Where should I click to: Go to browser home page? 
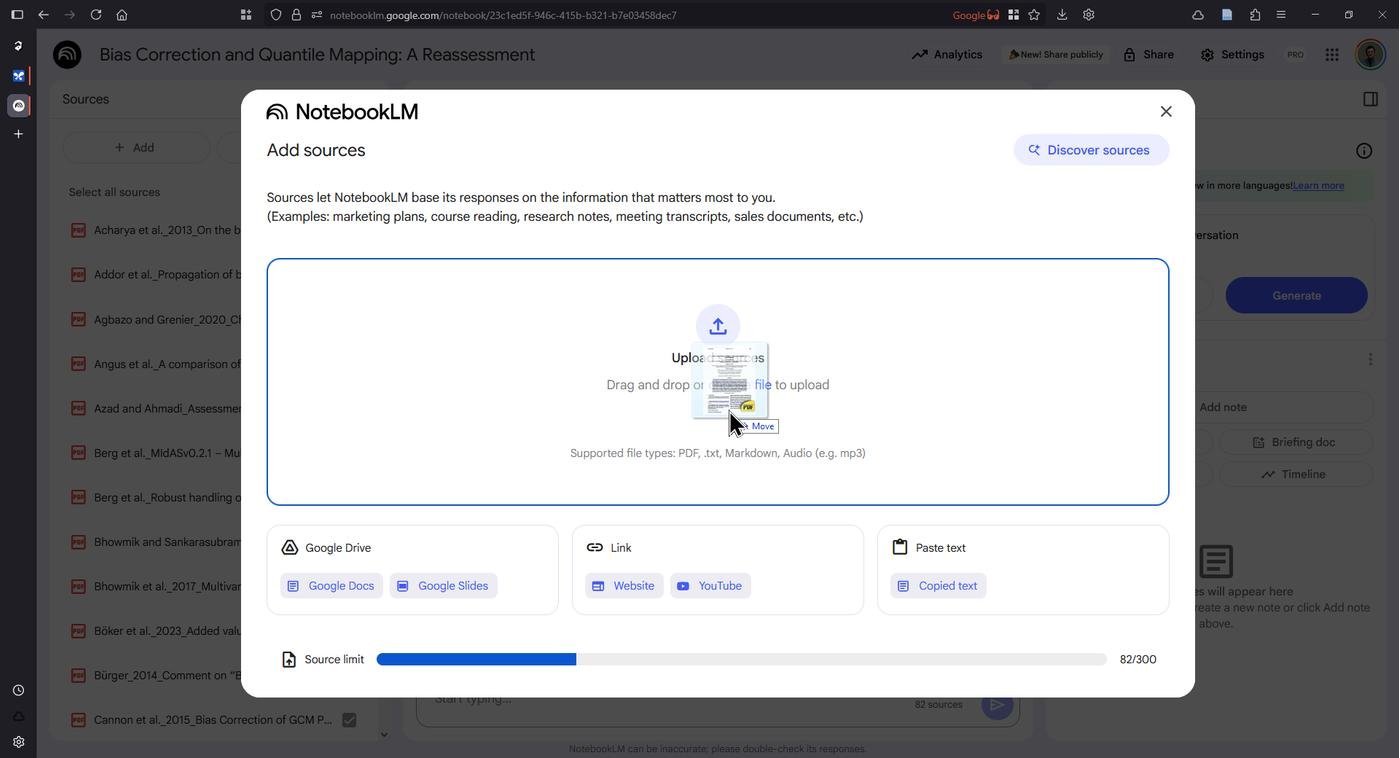point(122,15)
